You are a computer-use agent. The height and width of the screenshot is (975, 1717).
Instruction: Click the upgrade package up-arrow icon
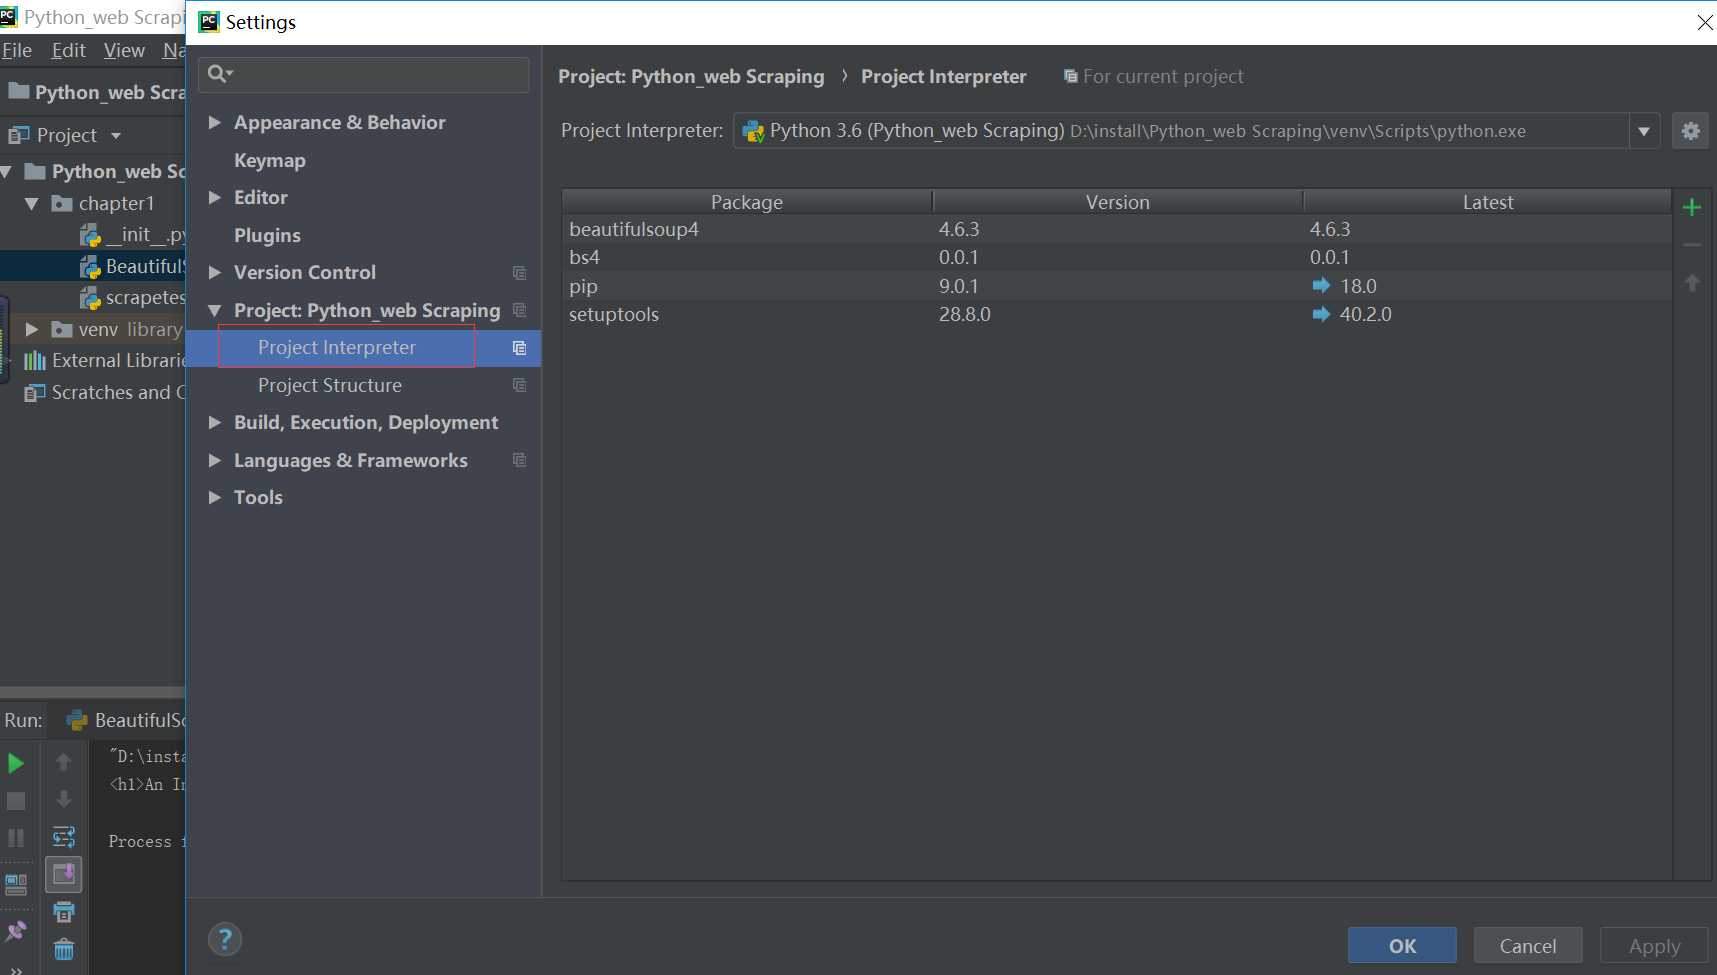point(1692,283)
